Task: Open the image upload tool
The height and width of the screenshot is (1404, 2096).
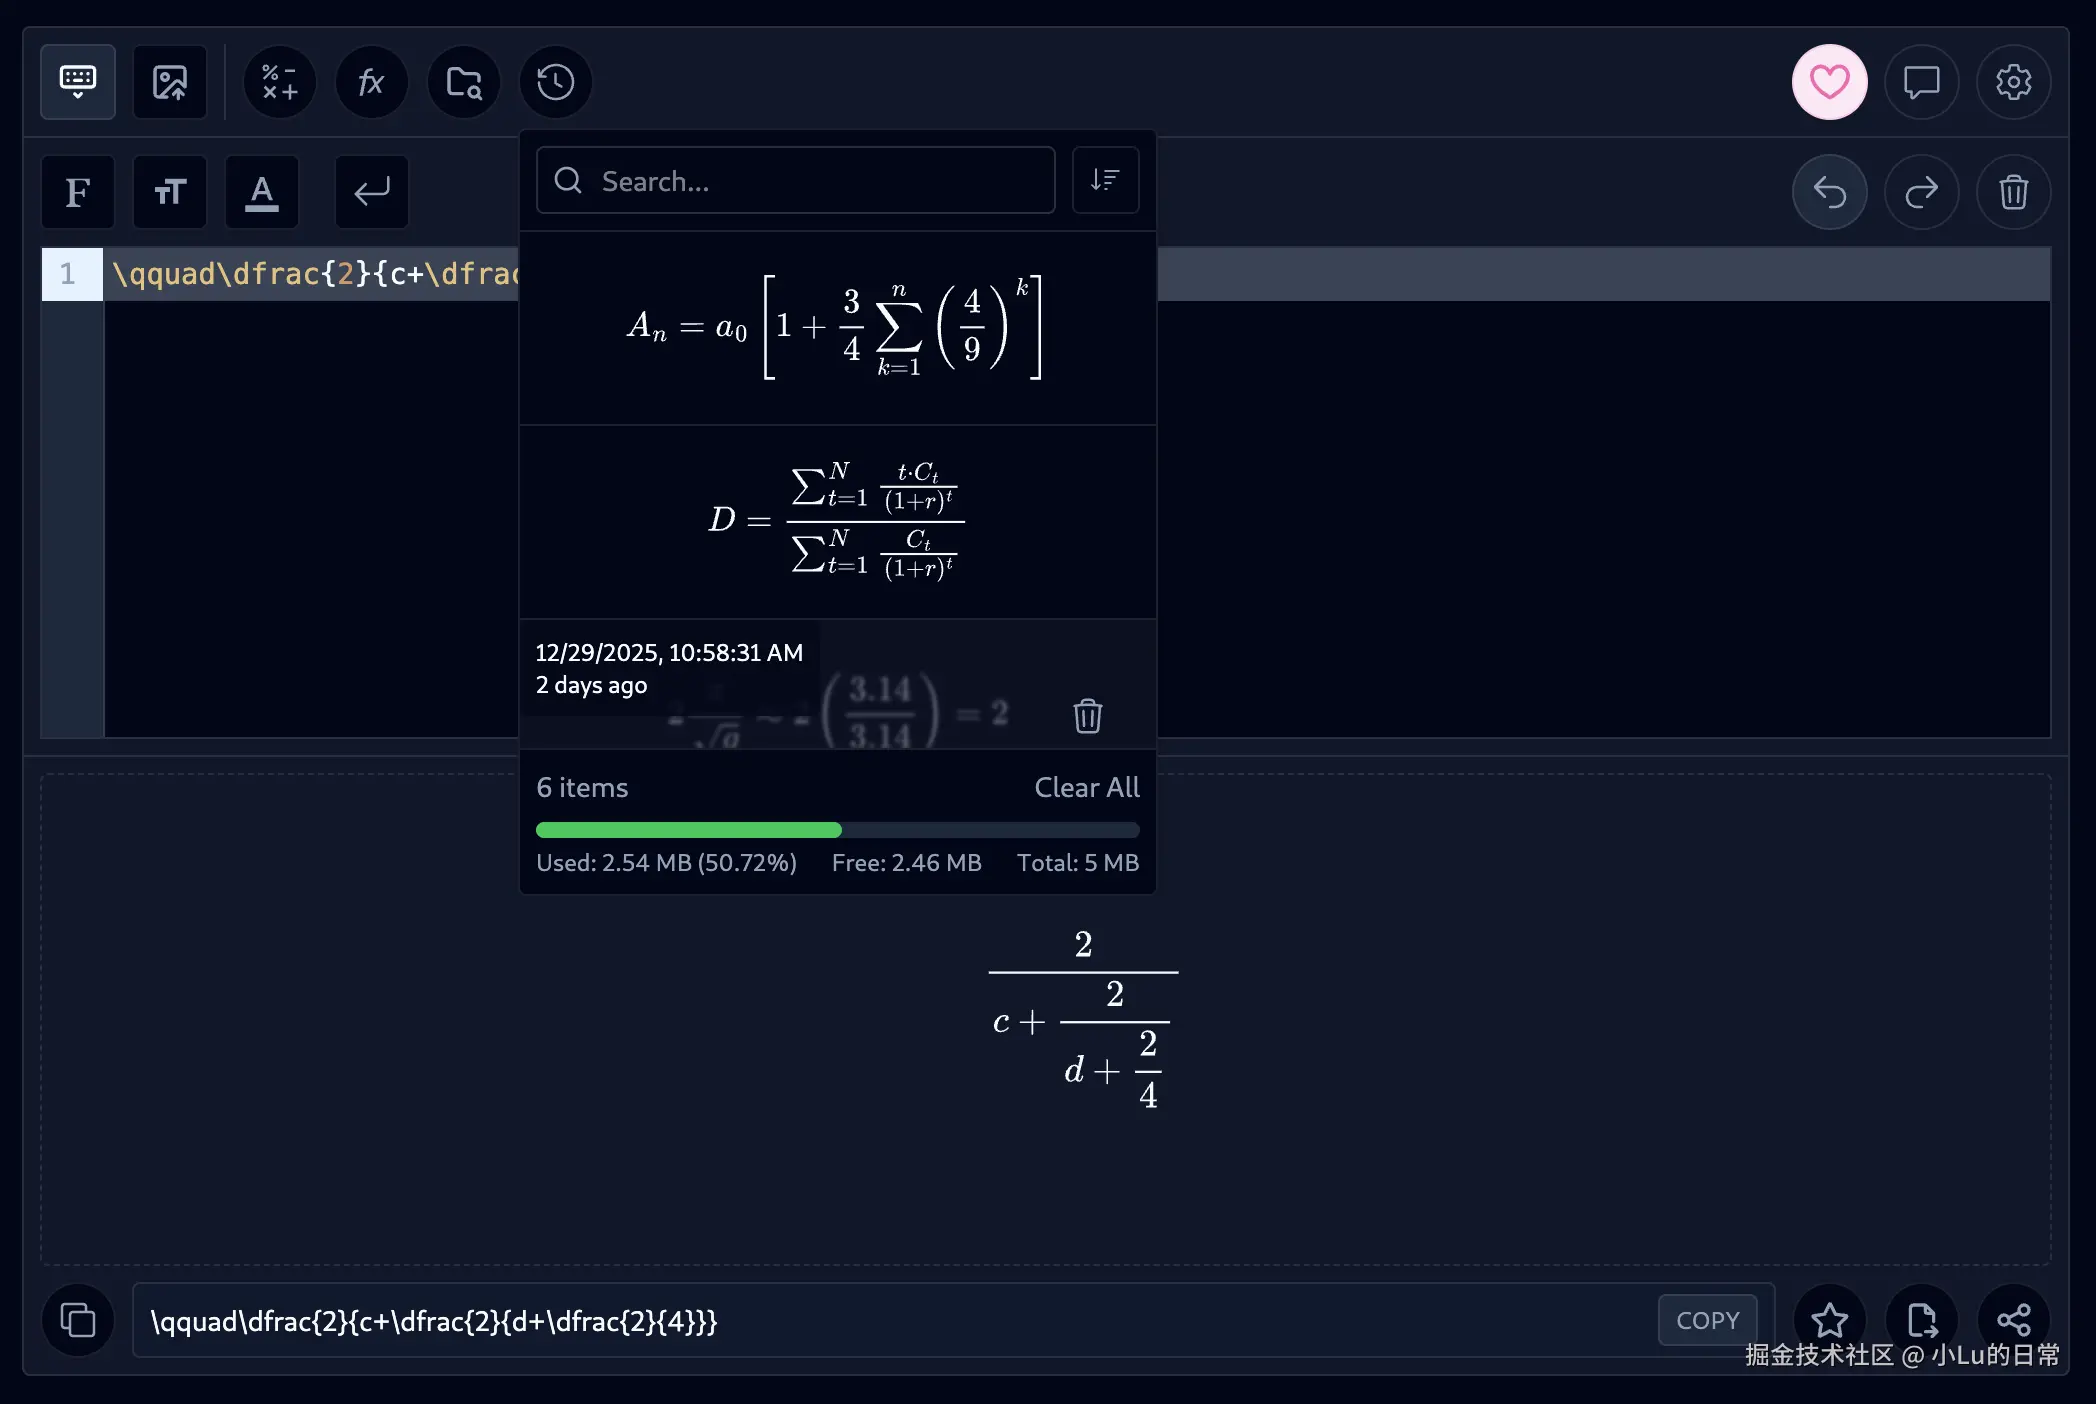Action: coord(170,82)
